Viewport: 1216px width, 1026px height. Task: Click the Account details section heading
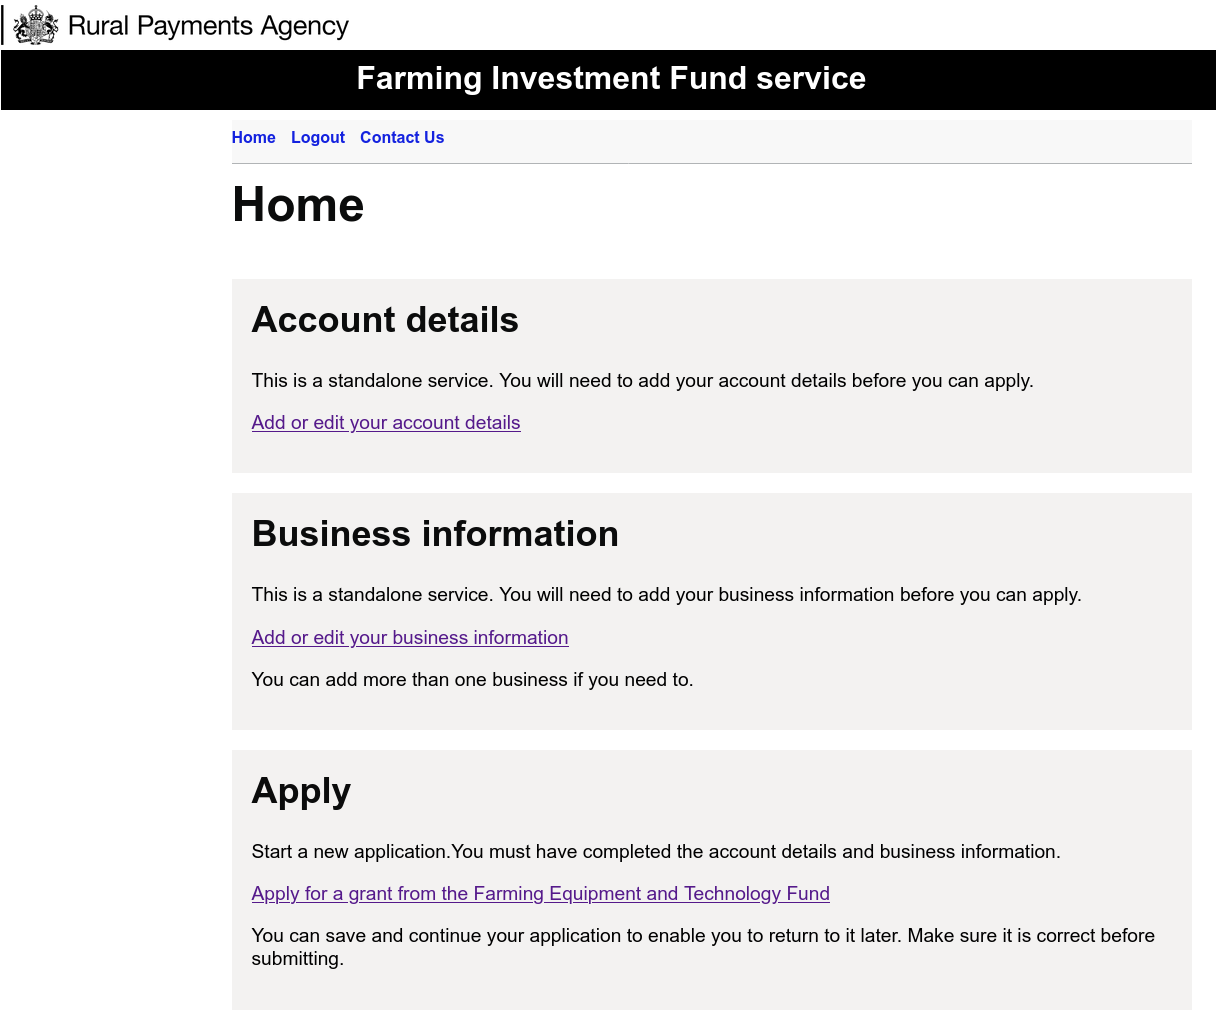tap(385, 320)
